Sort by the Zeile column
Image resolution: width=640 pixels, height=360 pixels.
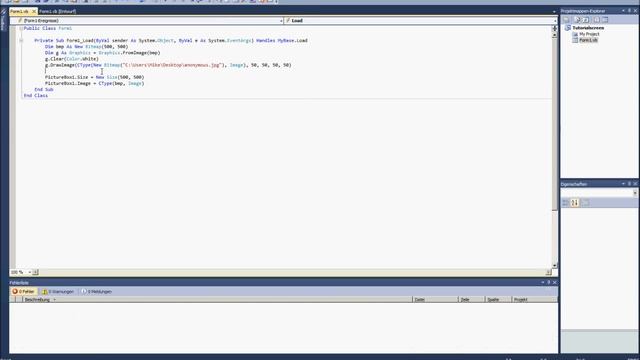pos(472,300)
